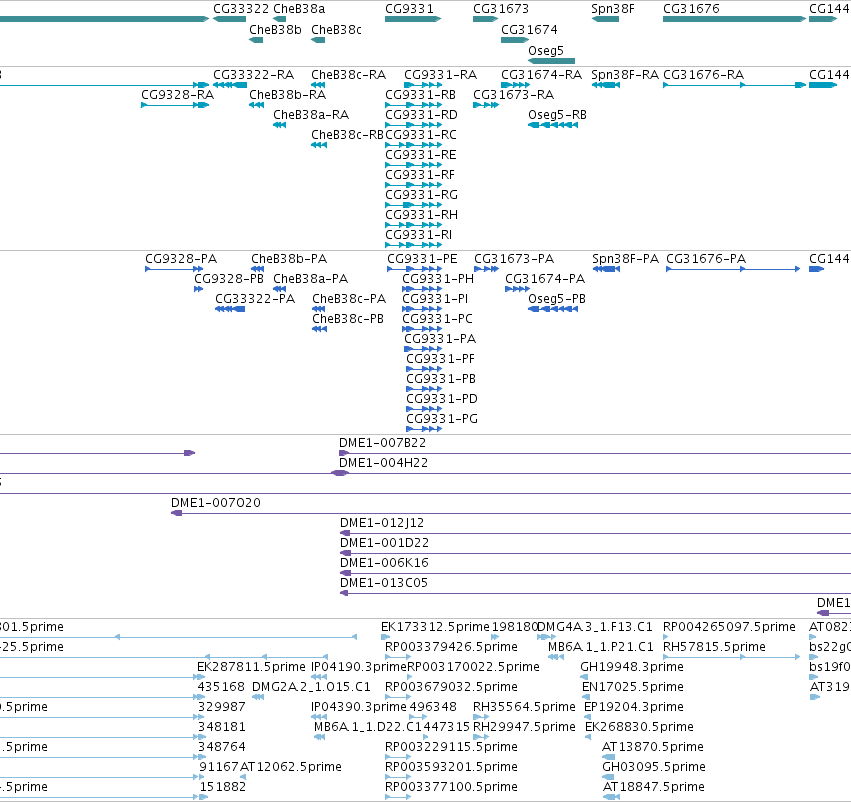The image size is (851, 802).
Task: Click transcript CG9331-RF label
Action: (x=420, y=175)
